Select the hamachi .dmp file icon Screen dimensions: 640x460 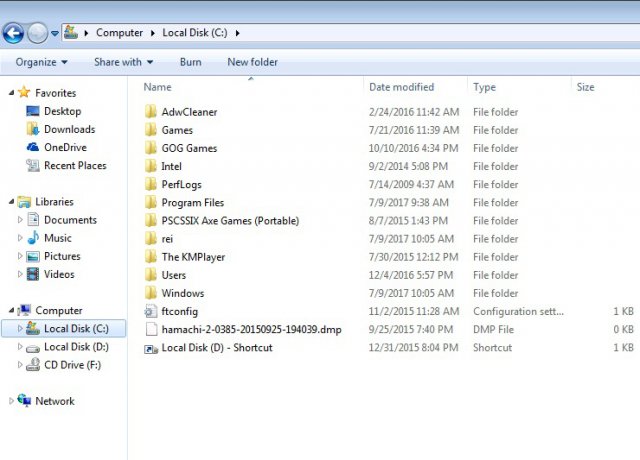pos(151,329)
